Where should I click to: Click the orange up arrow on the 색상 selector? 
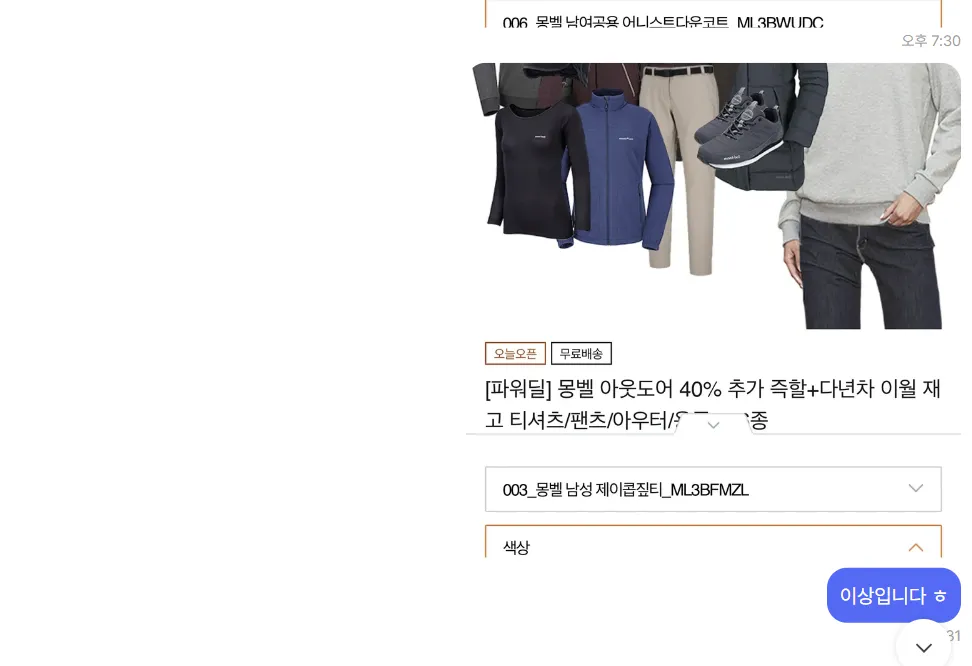click(916, 548)
